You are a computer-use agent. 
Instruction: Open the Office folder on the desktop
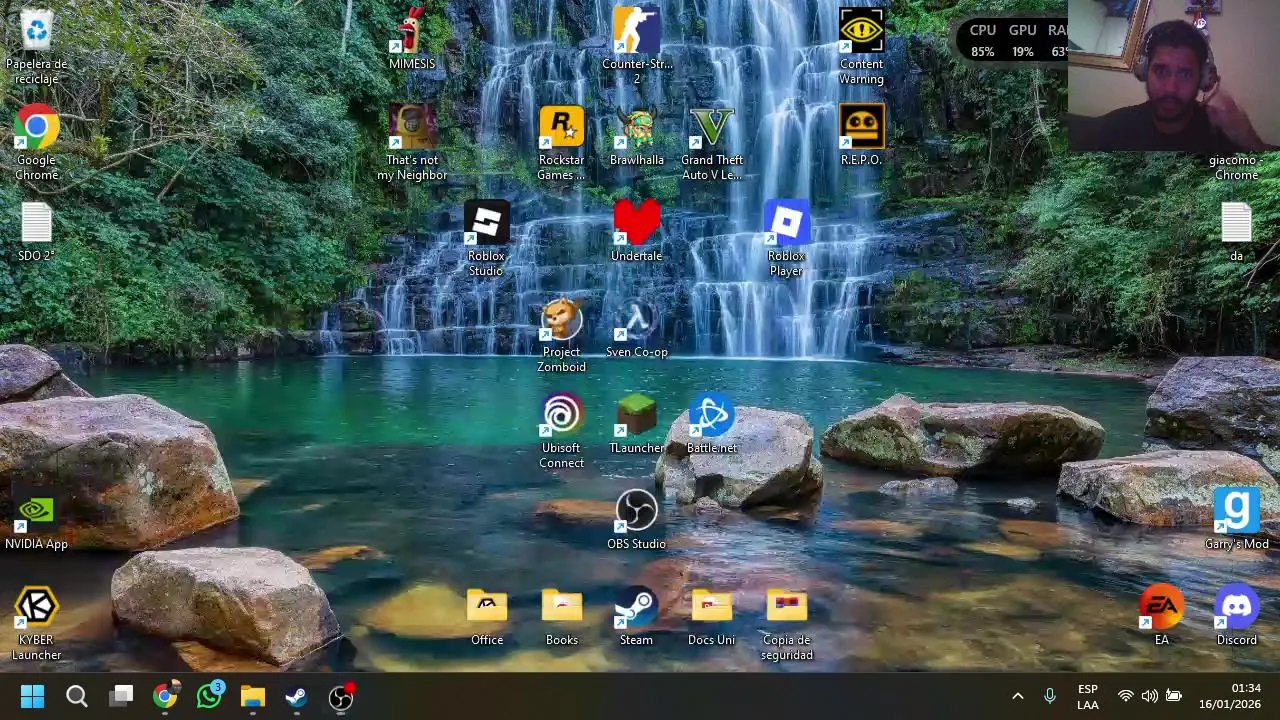[487, 616]
